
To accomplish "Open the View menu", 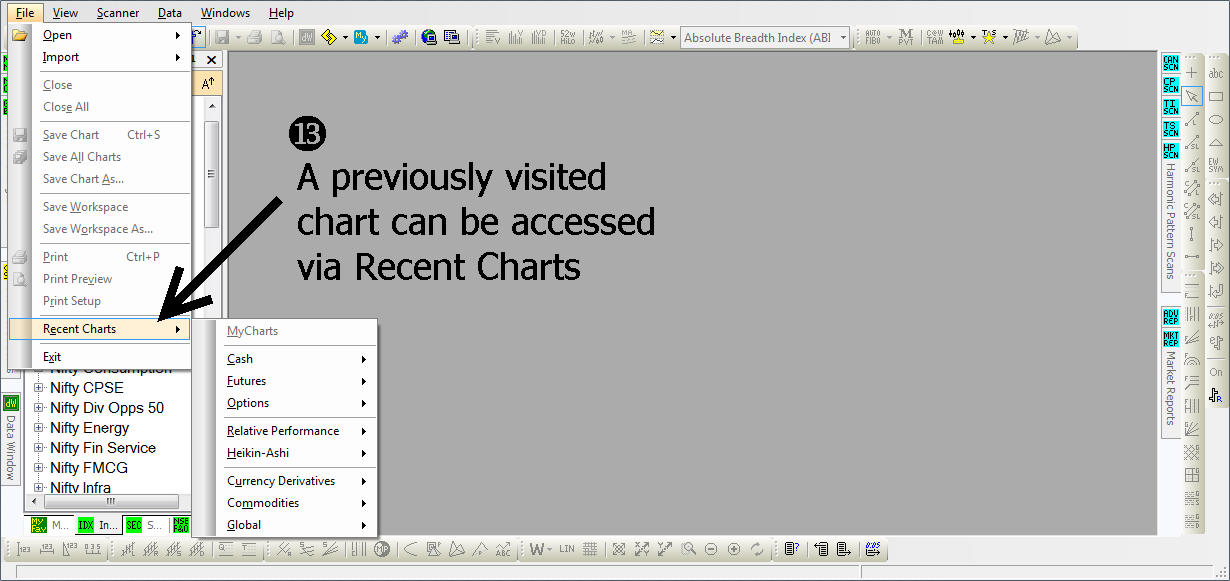I will pyautogui.click(x=65, y=13).
